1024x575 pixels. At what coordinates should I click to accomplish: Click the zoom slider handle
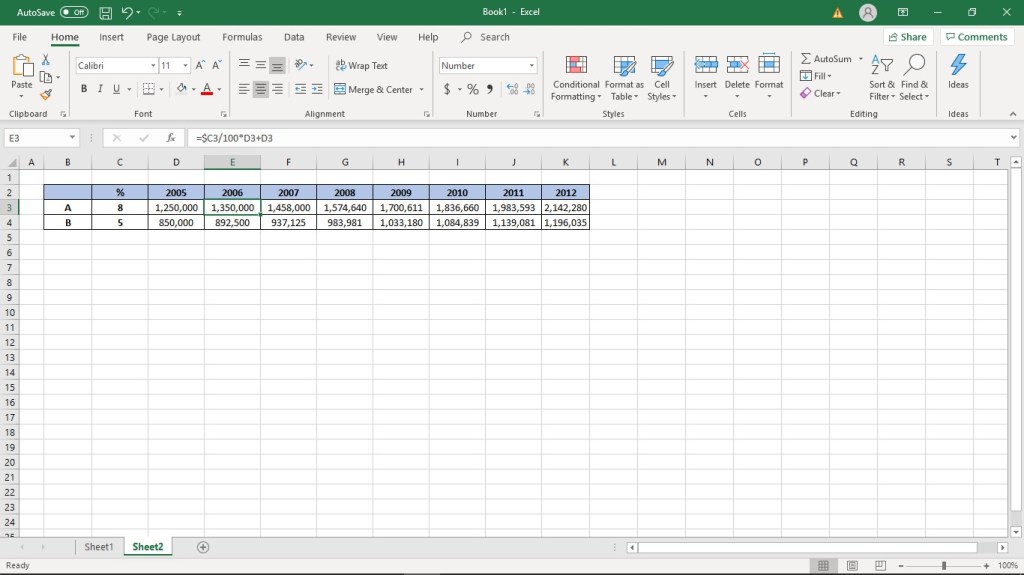click(x=944, y=566)
